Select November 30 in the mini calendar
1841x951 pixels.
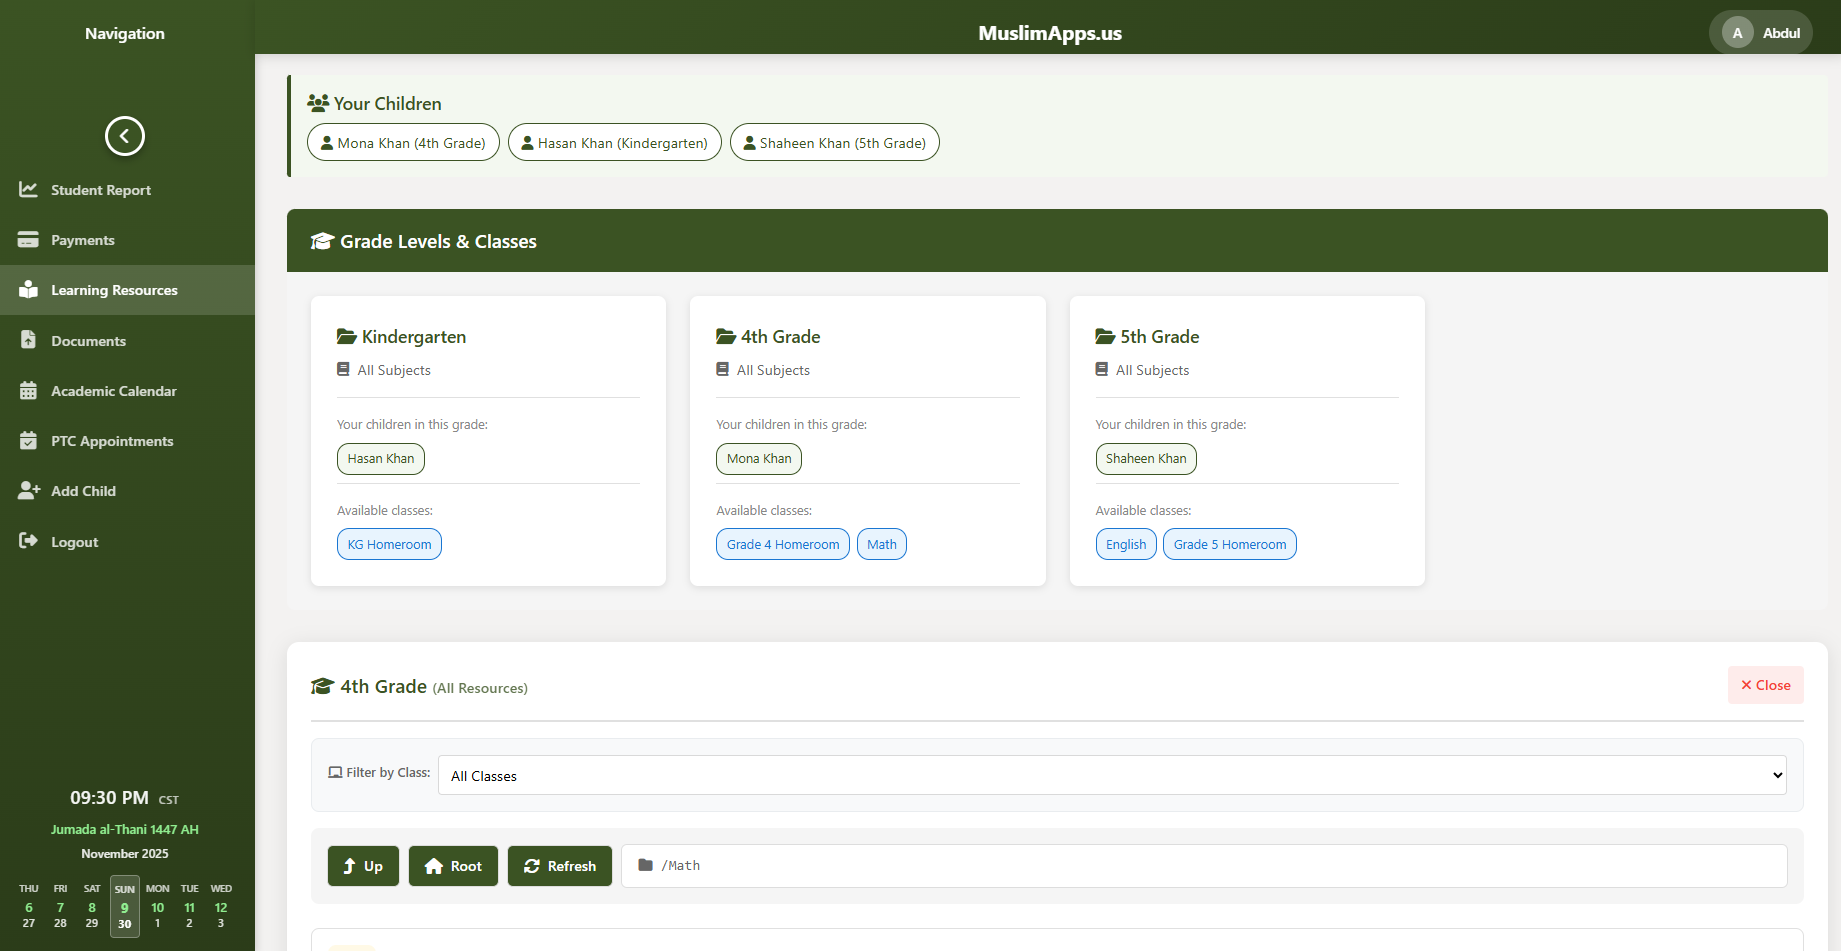[x=124, y=923]
